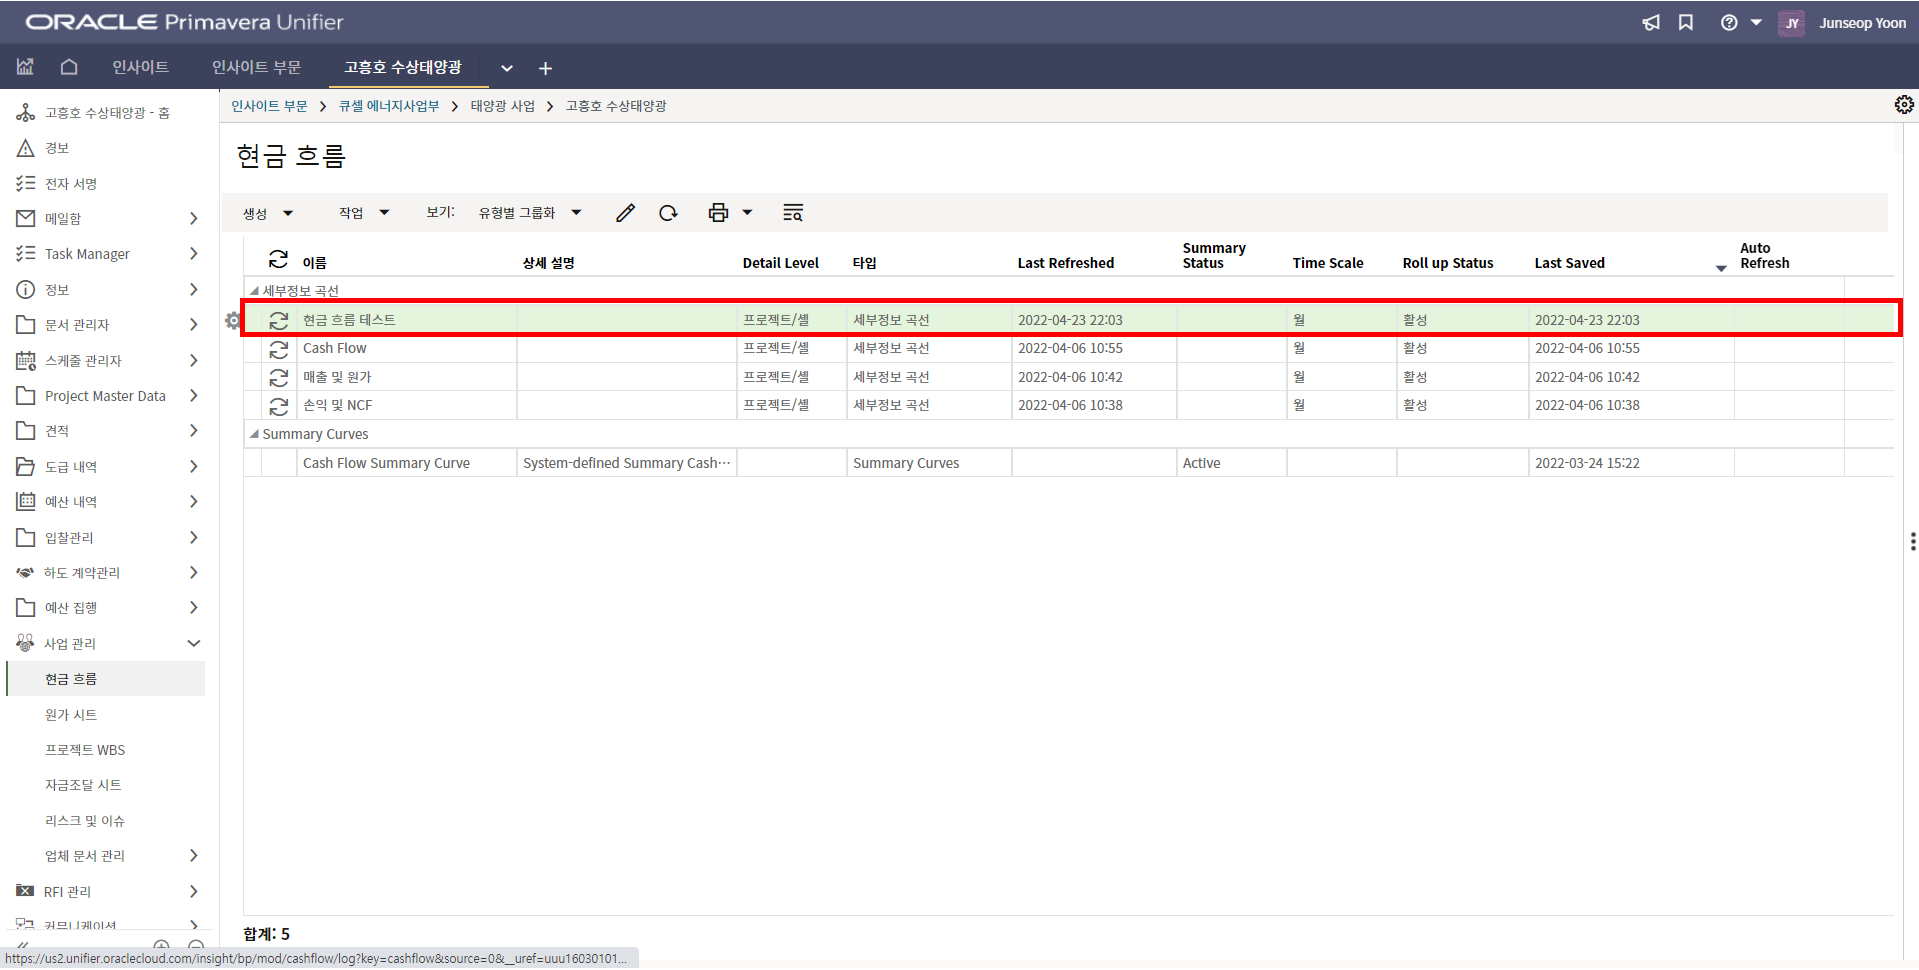Open the find-on-page search list icon
Viewport: 1919px width, 970px height.
coord(793,213)
